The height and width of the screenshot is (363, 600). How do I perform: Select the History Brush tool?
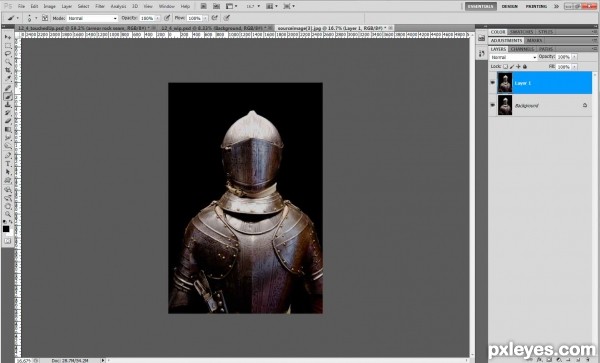8,113
